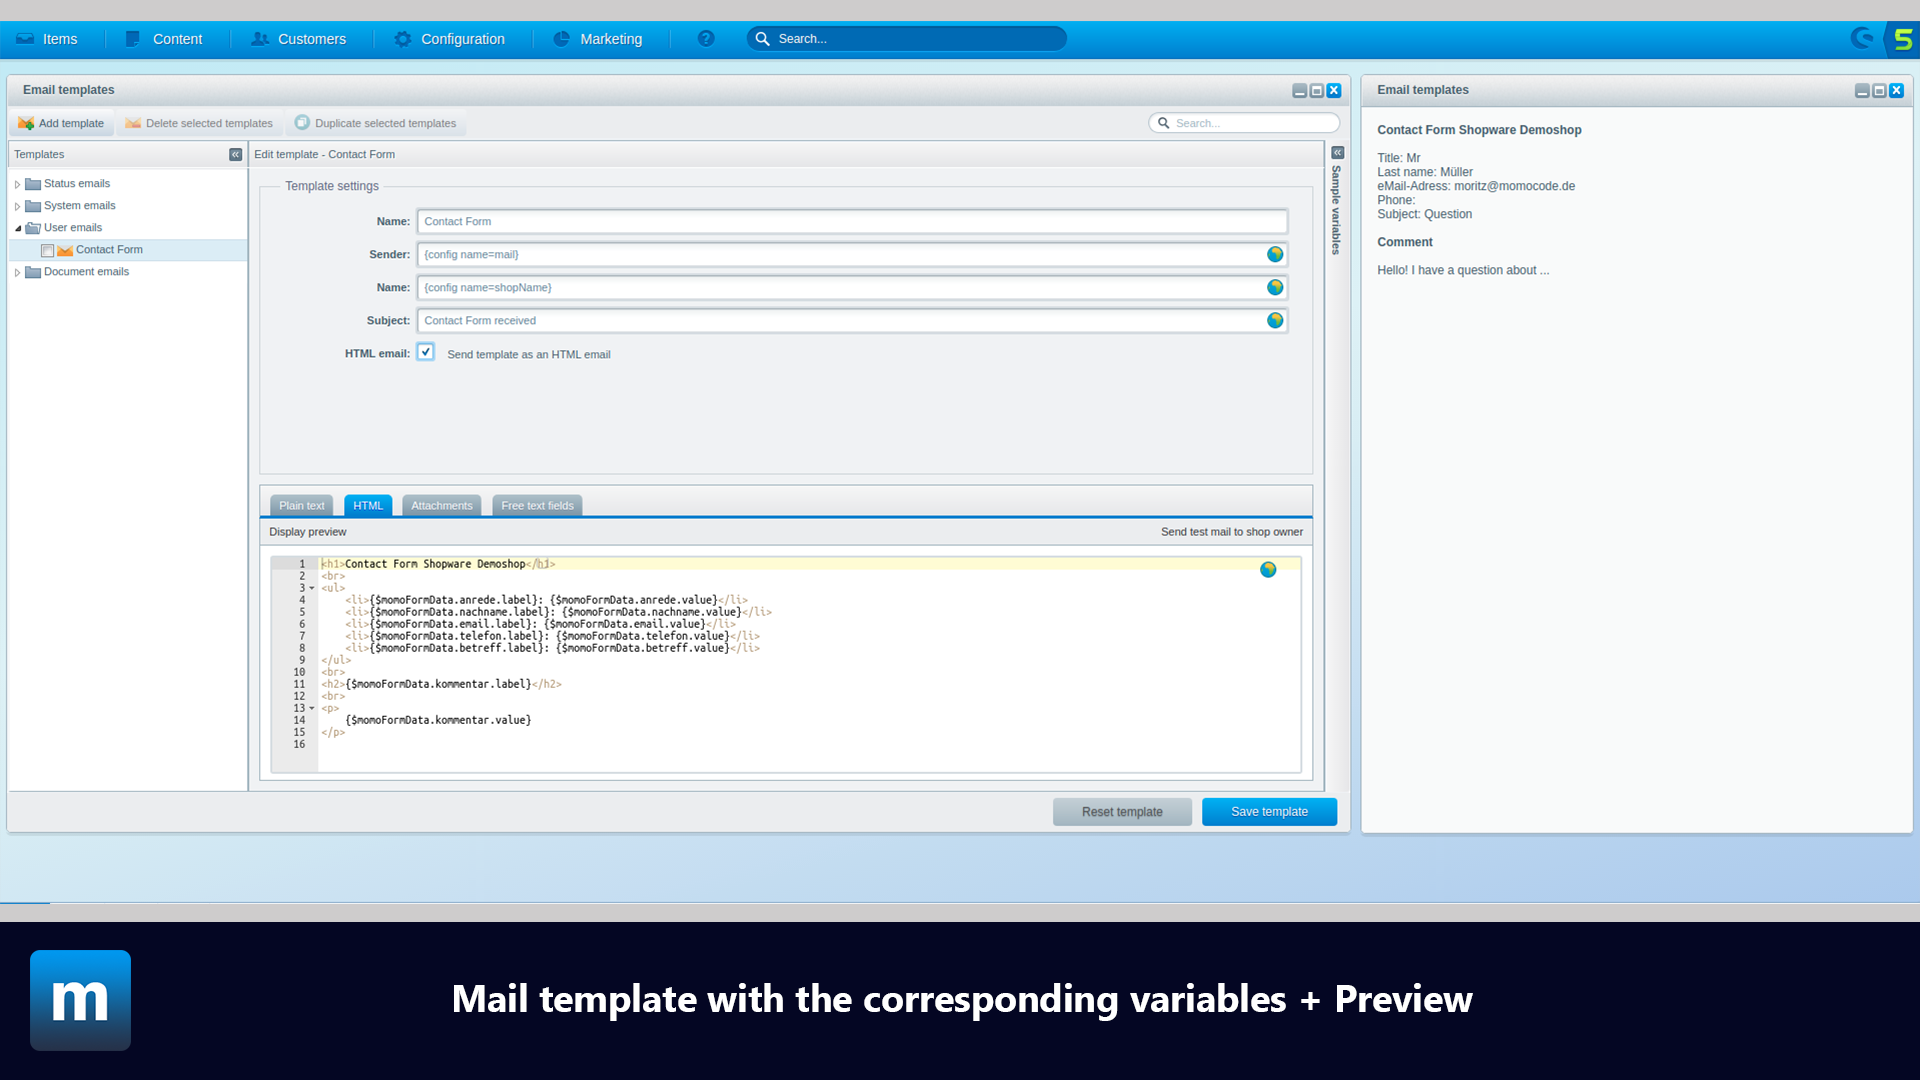Click Duplicate selected templates
The width and height of the screenshot is (1920, 1080).
(x=375, y=123)
